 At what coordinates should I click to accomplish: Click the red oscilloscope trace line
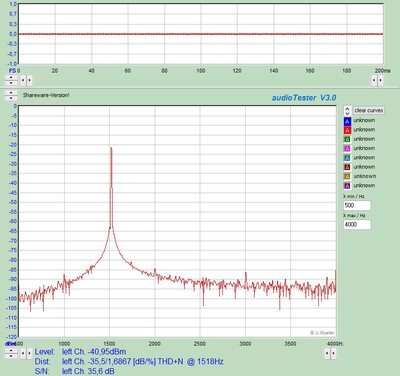point(201,34)
